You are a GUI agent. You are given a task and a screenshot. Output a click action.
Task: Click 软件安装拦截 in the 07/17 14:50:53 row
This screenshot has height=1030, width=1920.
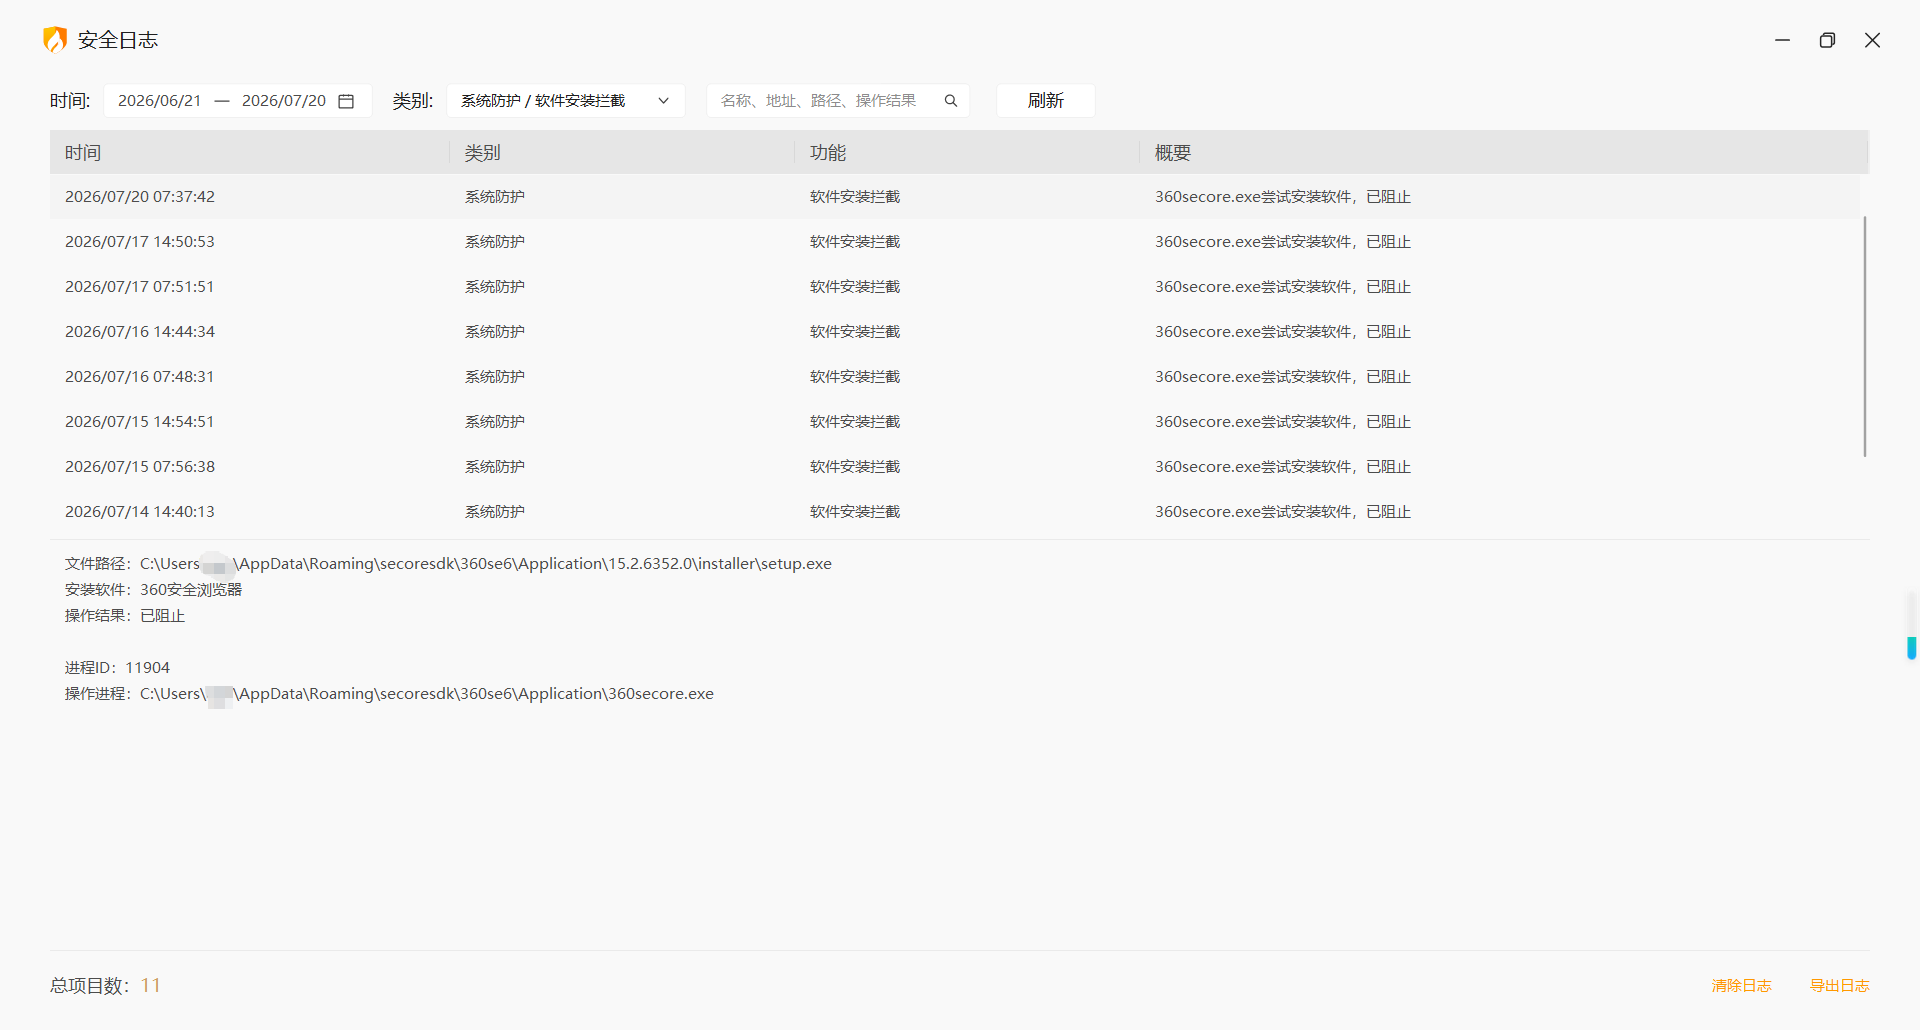(x=855, y=242)
